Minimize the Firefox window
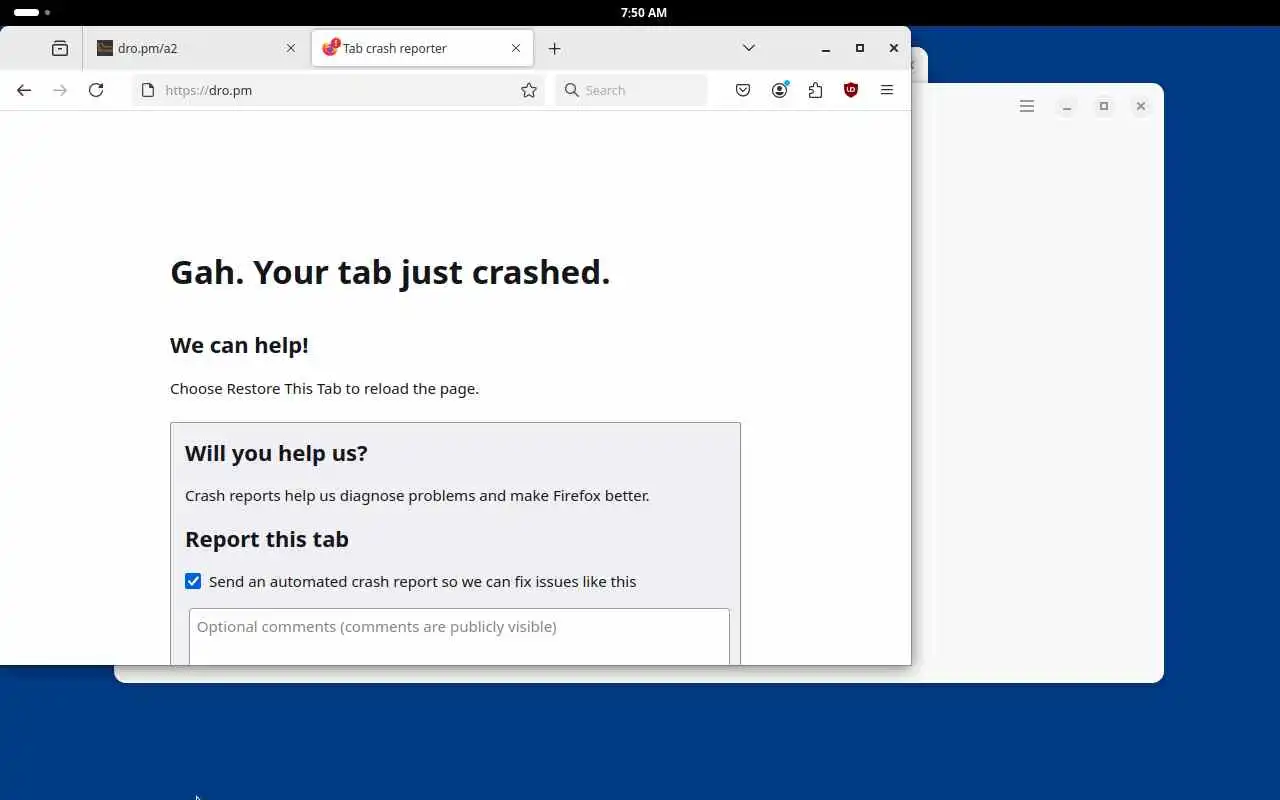This screenshot has height=800, width=1280. click(826, 48)
